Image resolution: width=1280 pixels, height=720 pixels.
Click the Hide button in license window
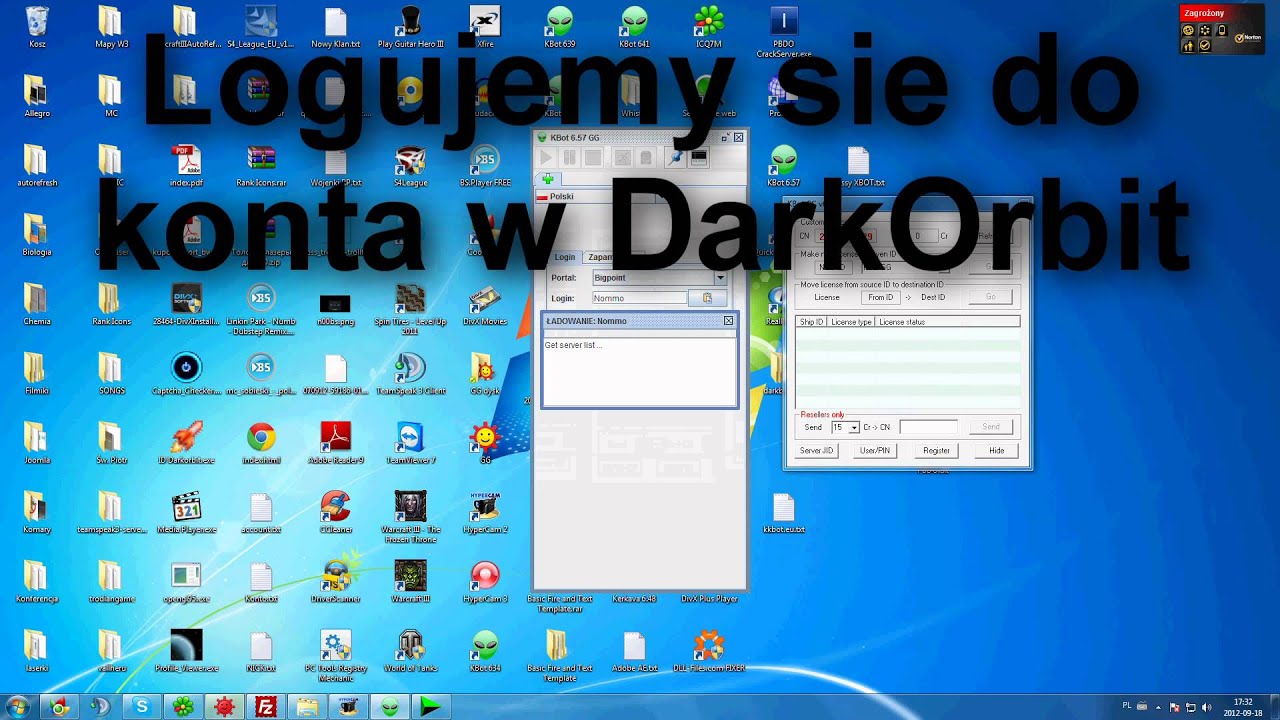pos(997,450)
